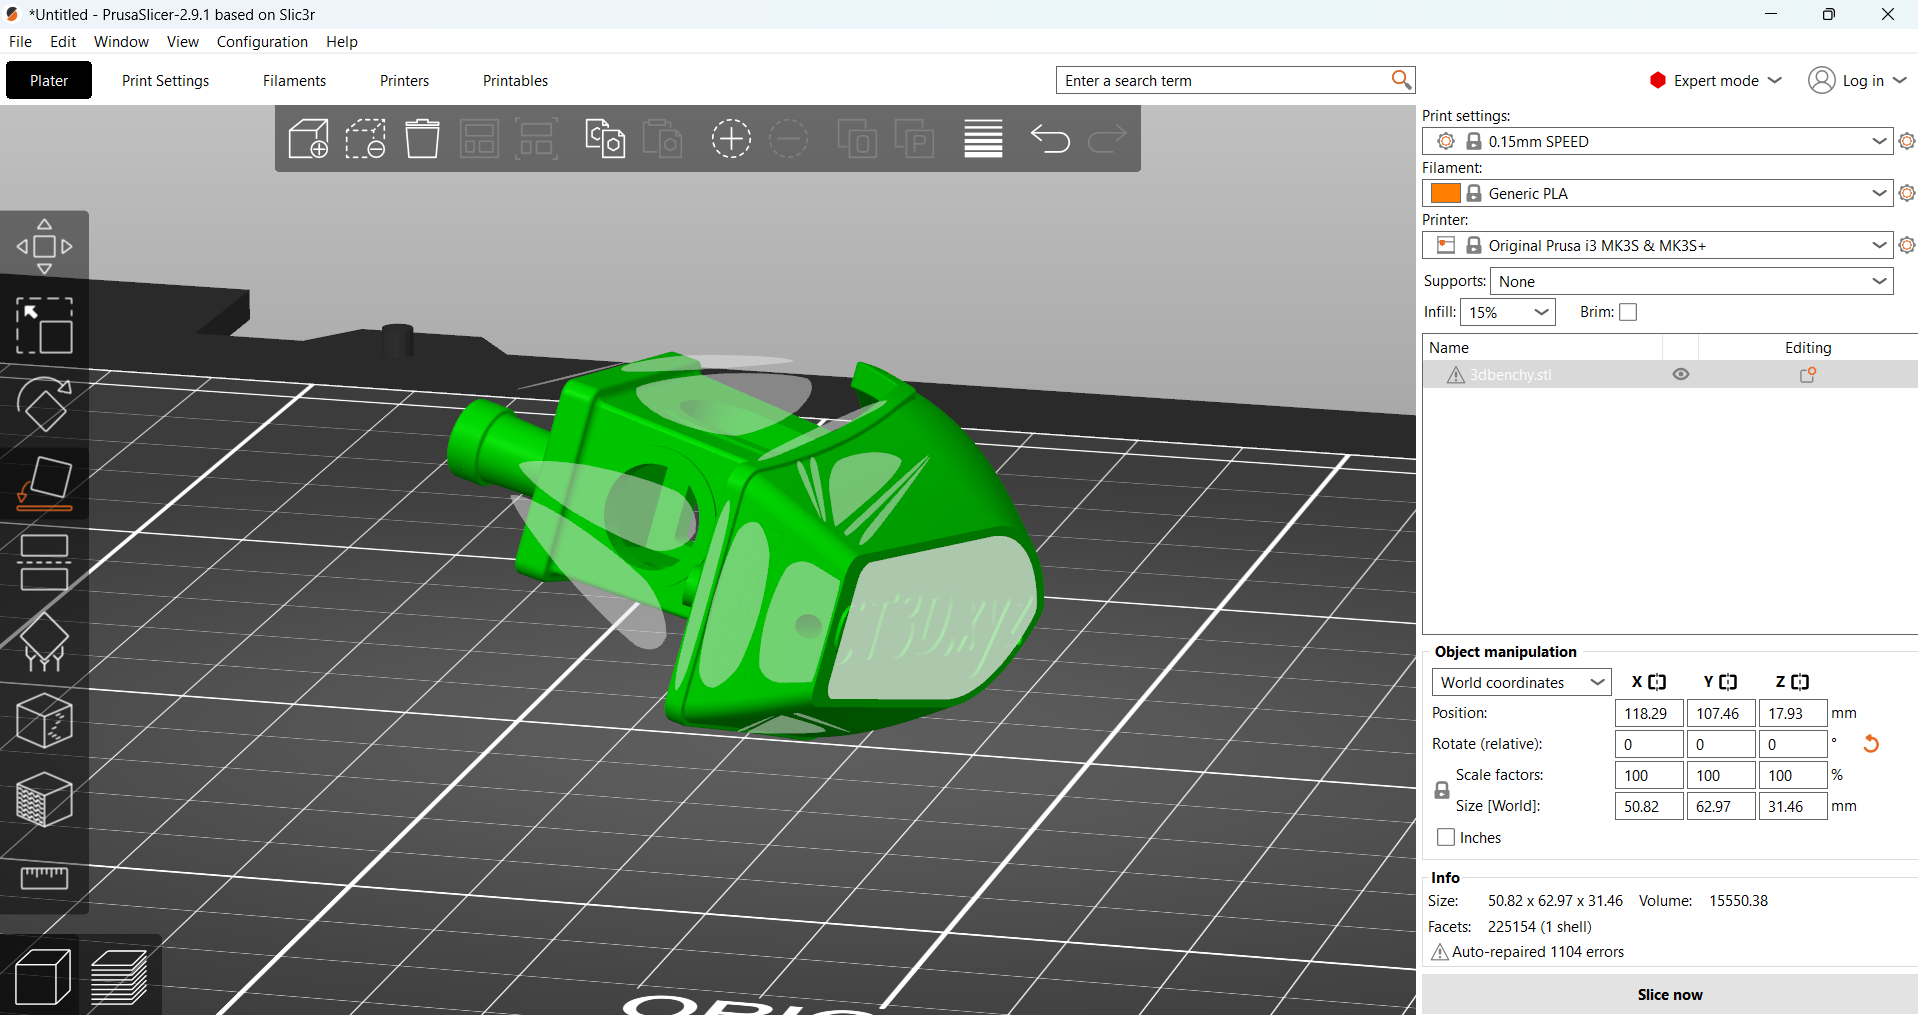The height and width of the screenshot is (1015, 1918).
Task: Click the 3dbenchy.stl editing icon
Action: 1808,375
